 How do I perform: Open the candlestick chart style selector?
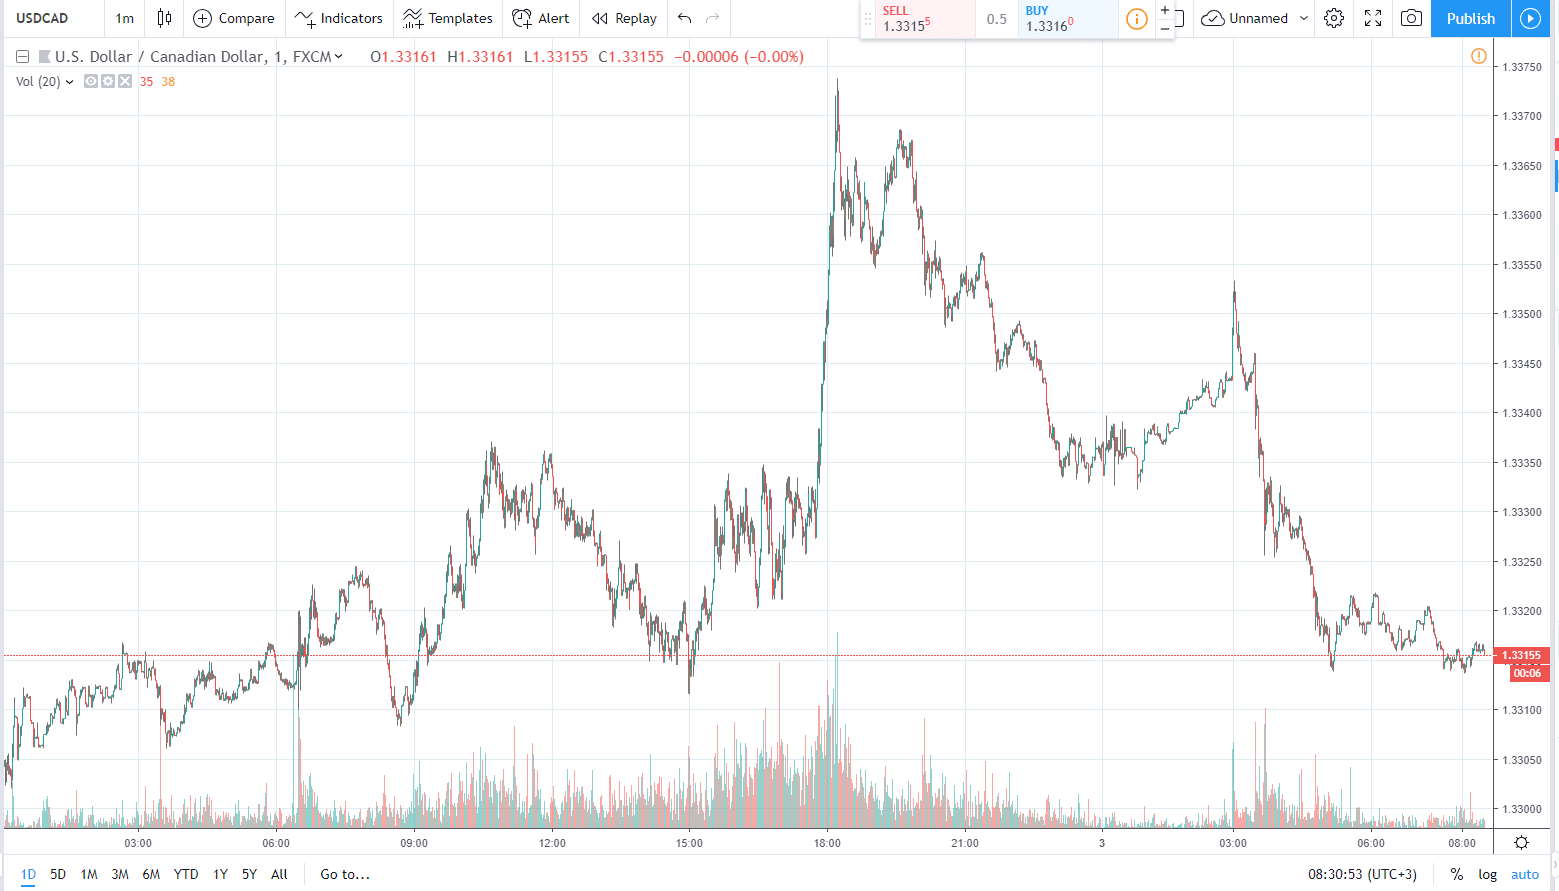(164, 18)
